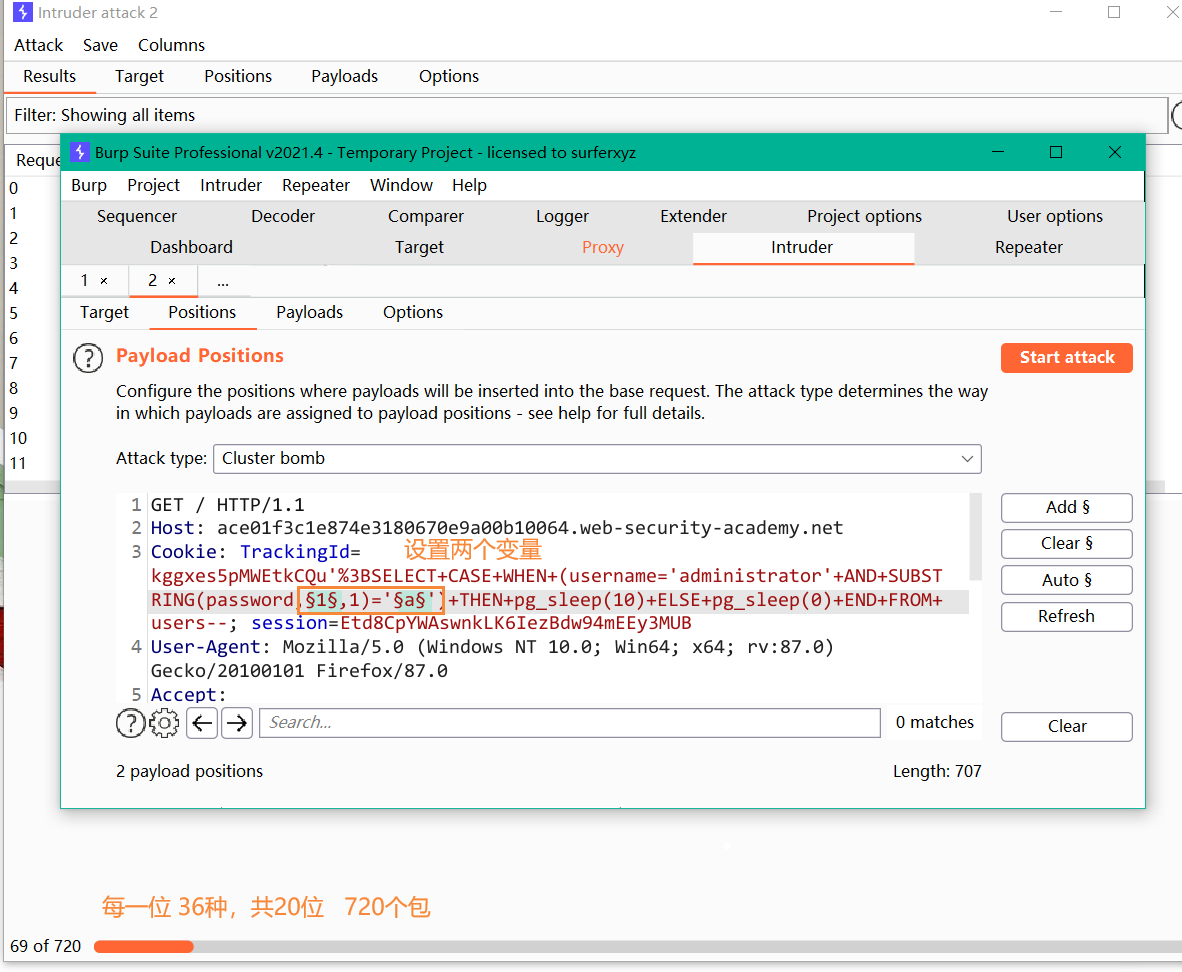Select Positions sub-tab in Burp Intruder
The height and width of the screenshot is (972, 1182).
(x=202, y=313)
